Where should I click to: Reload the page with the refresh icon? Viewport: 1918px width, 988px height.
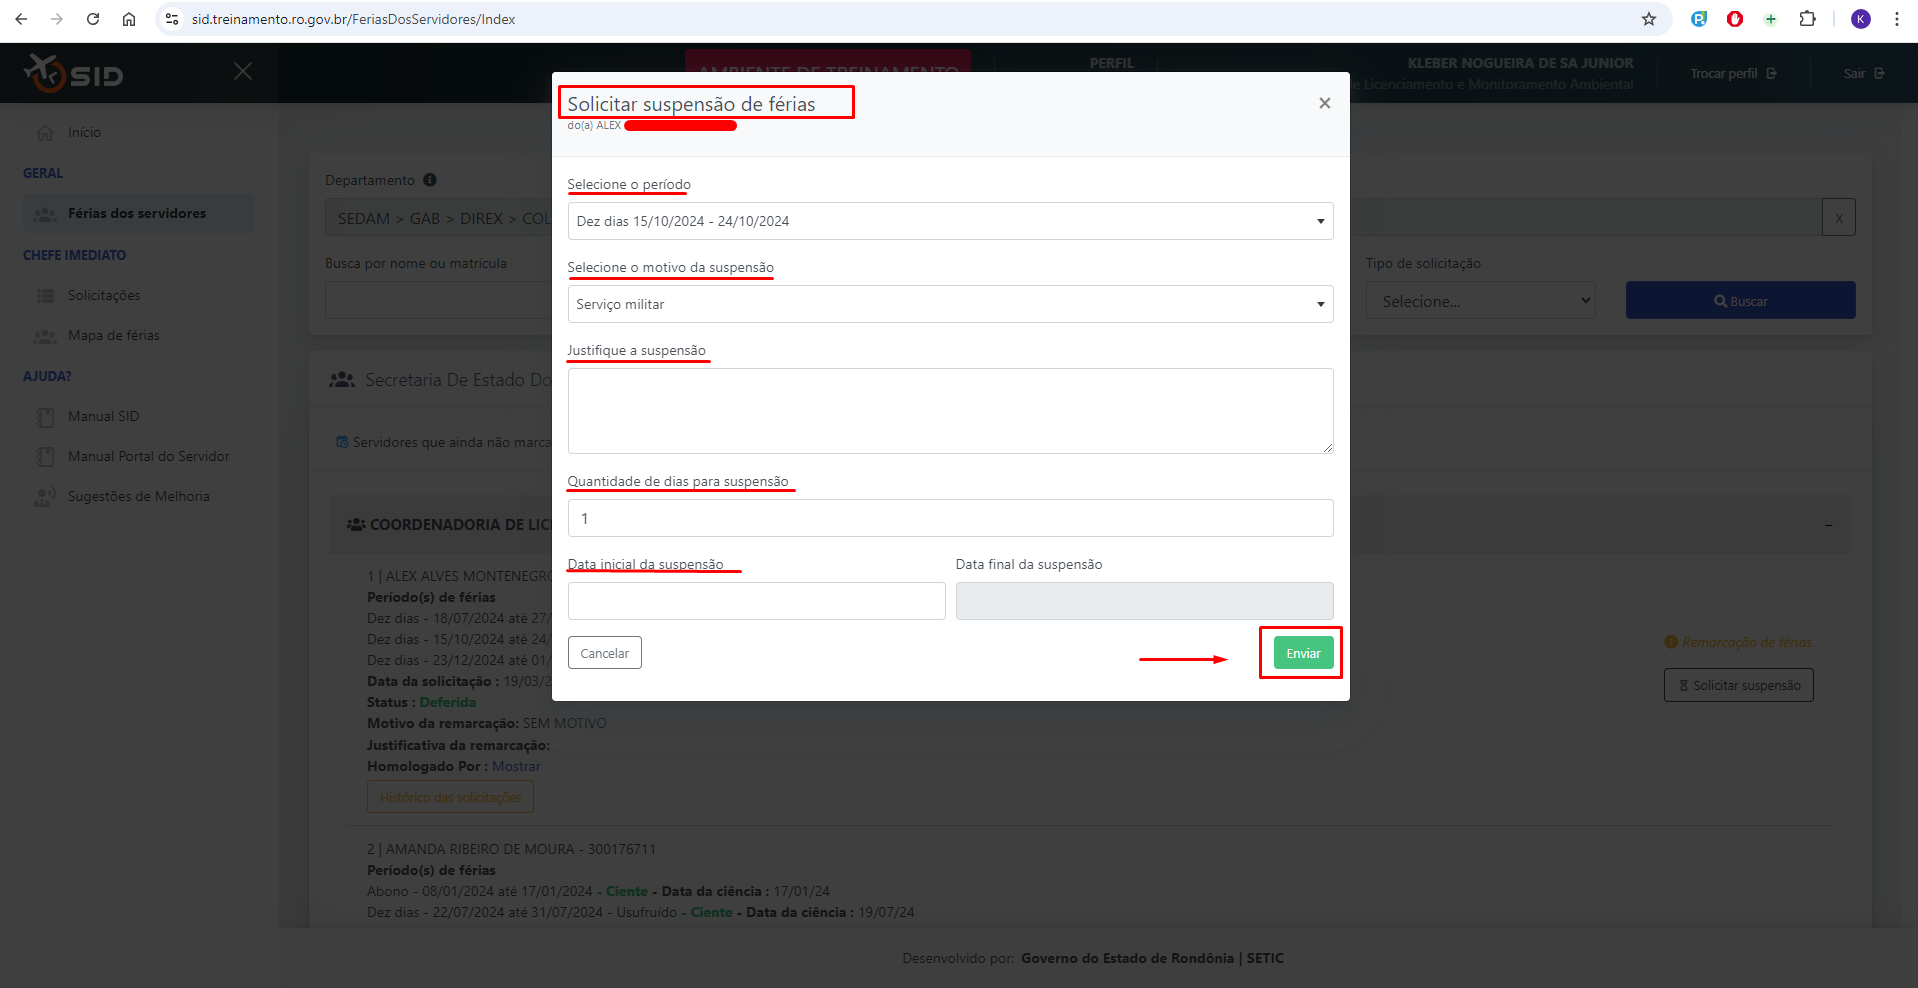93,19
